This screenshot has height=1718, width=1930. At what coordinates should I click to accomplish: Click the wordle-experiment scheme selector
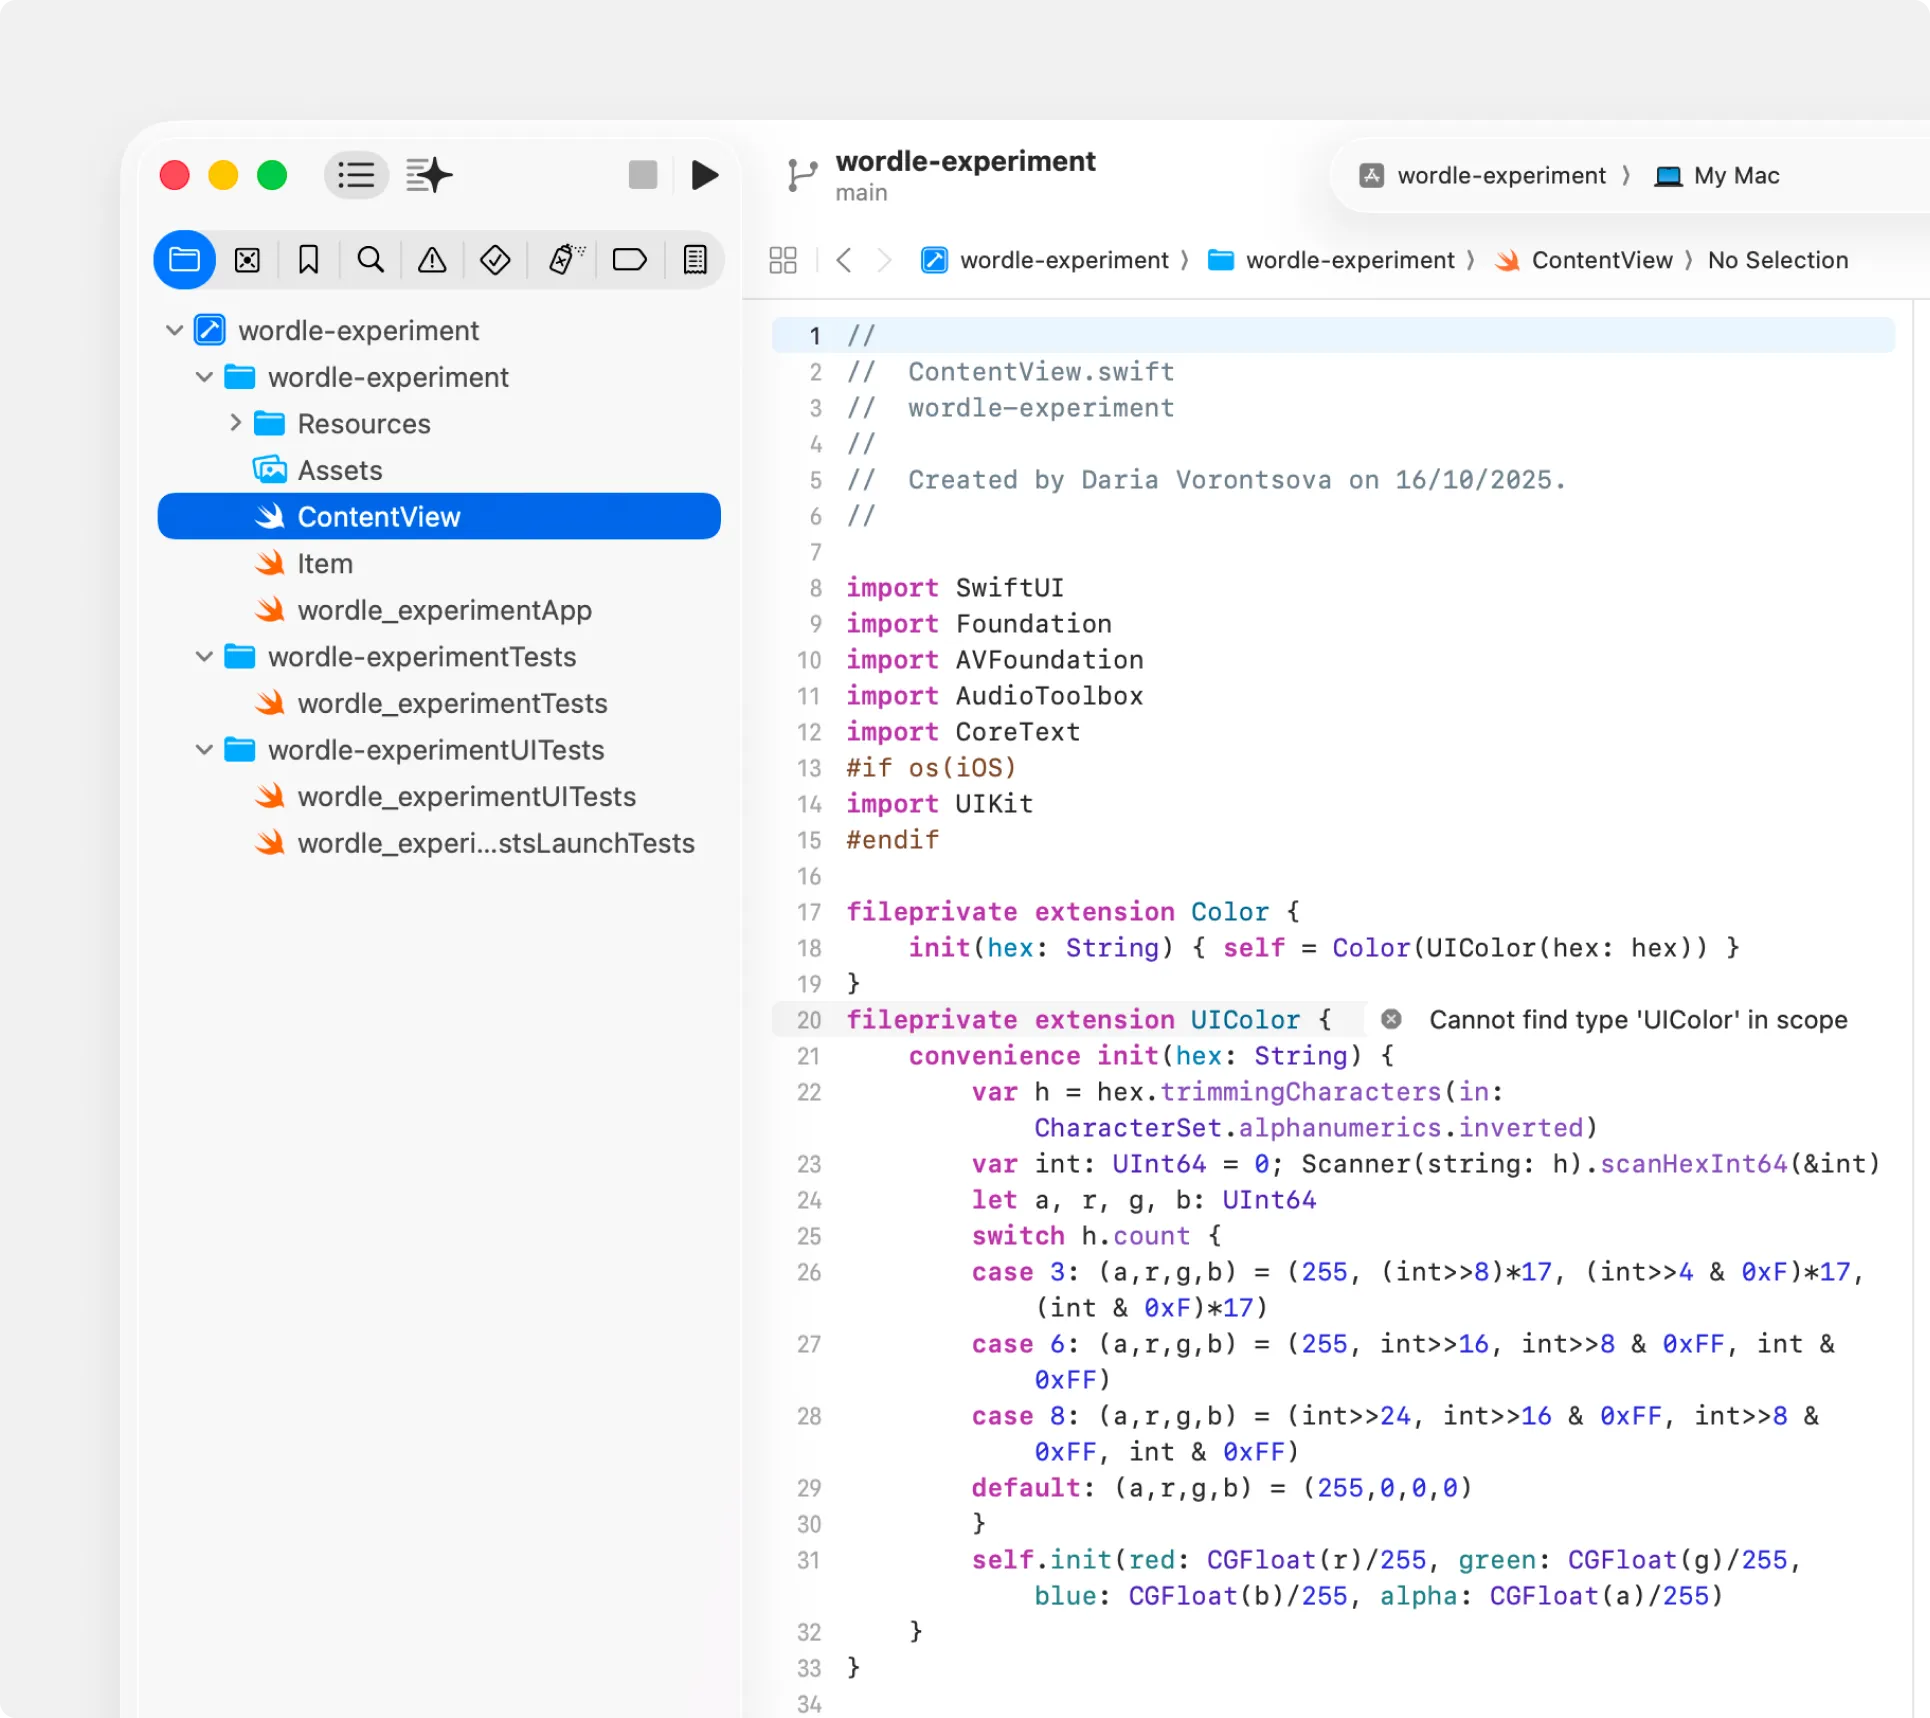pyautogui.click(x=1482, y=175)
